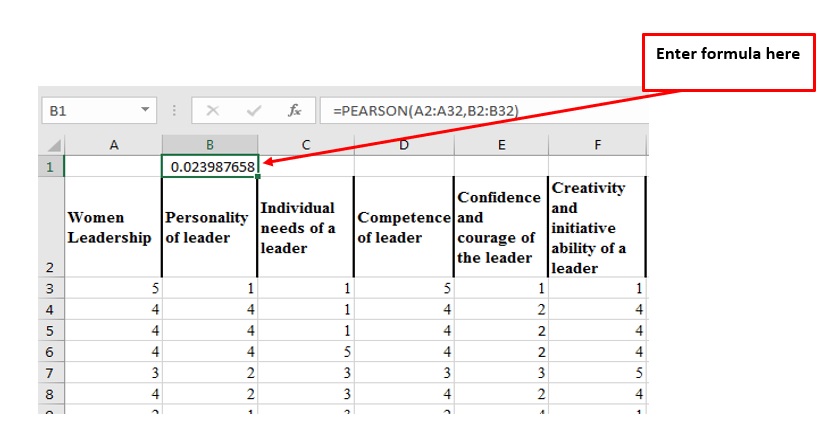This screenshot has height=425, width=832.
Task: Select cell E6 containing 2
Action: [501, 352]
